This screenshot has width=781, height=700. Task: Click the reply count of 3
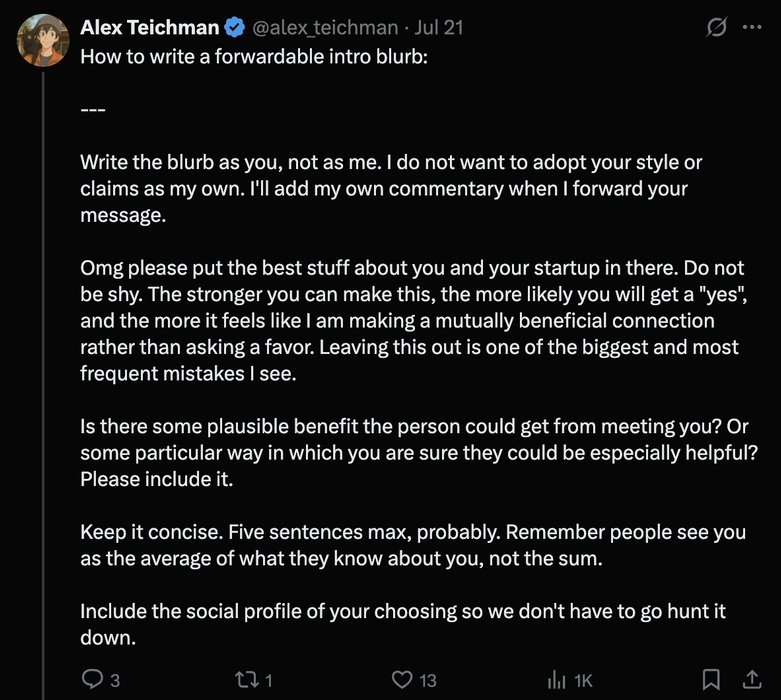115,680
